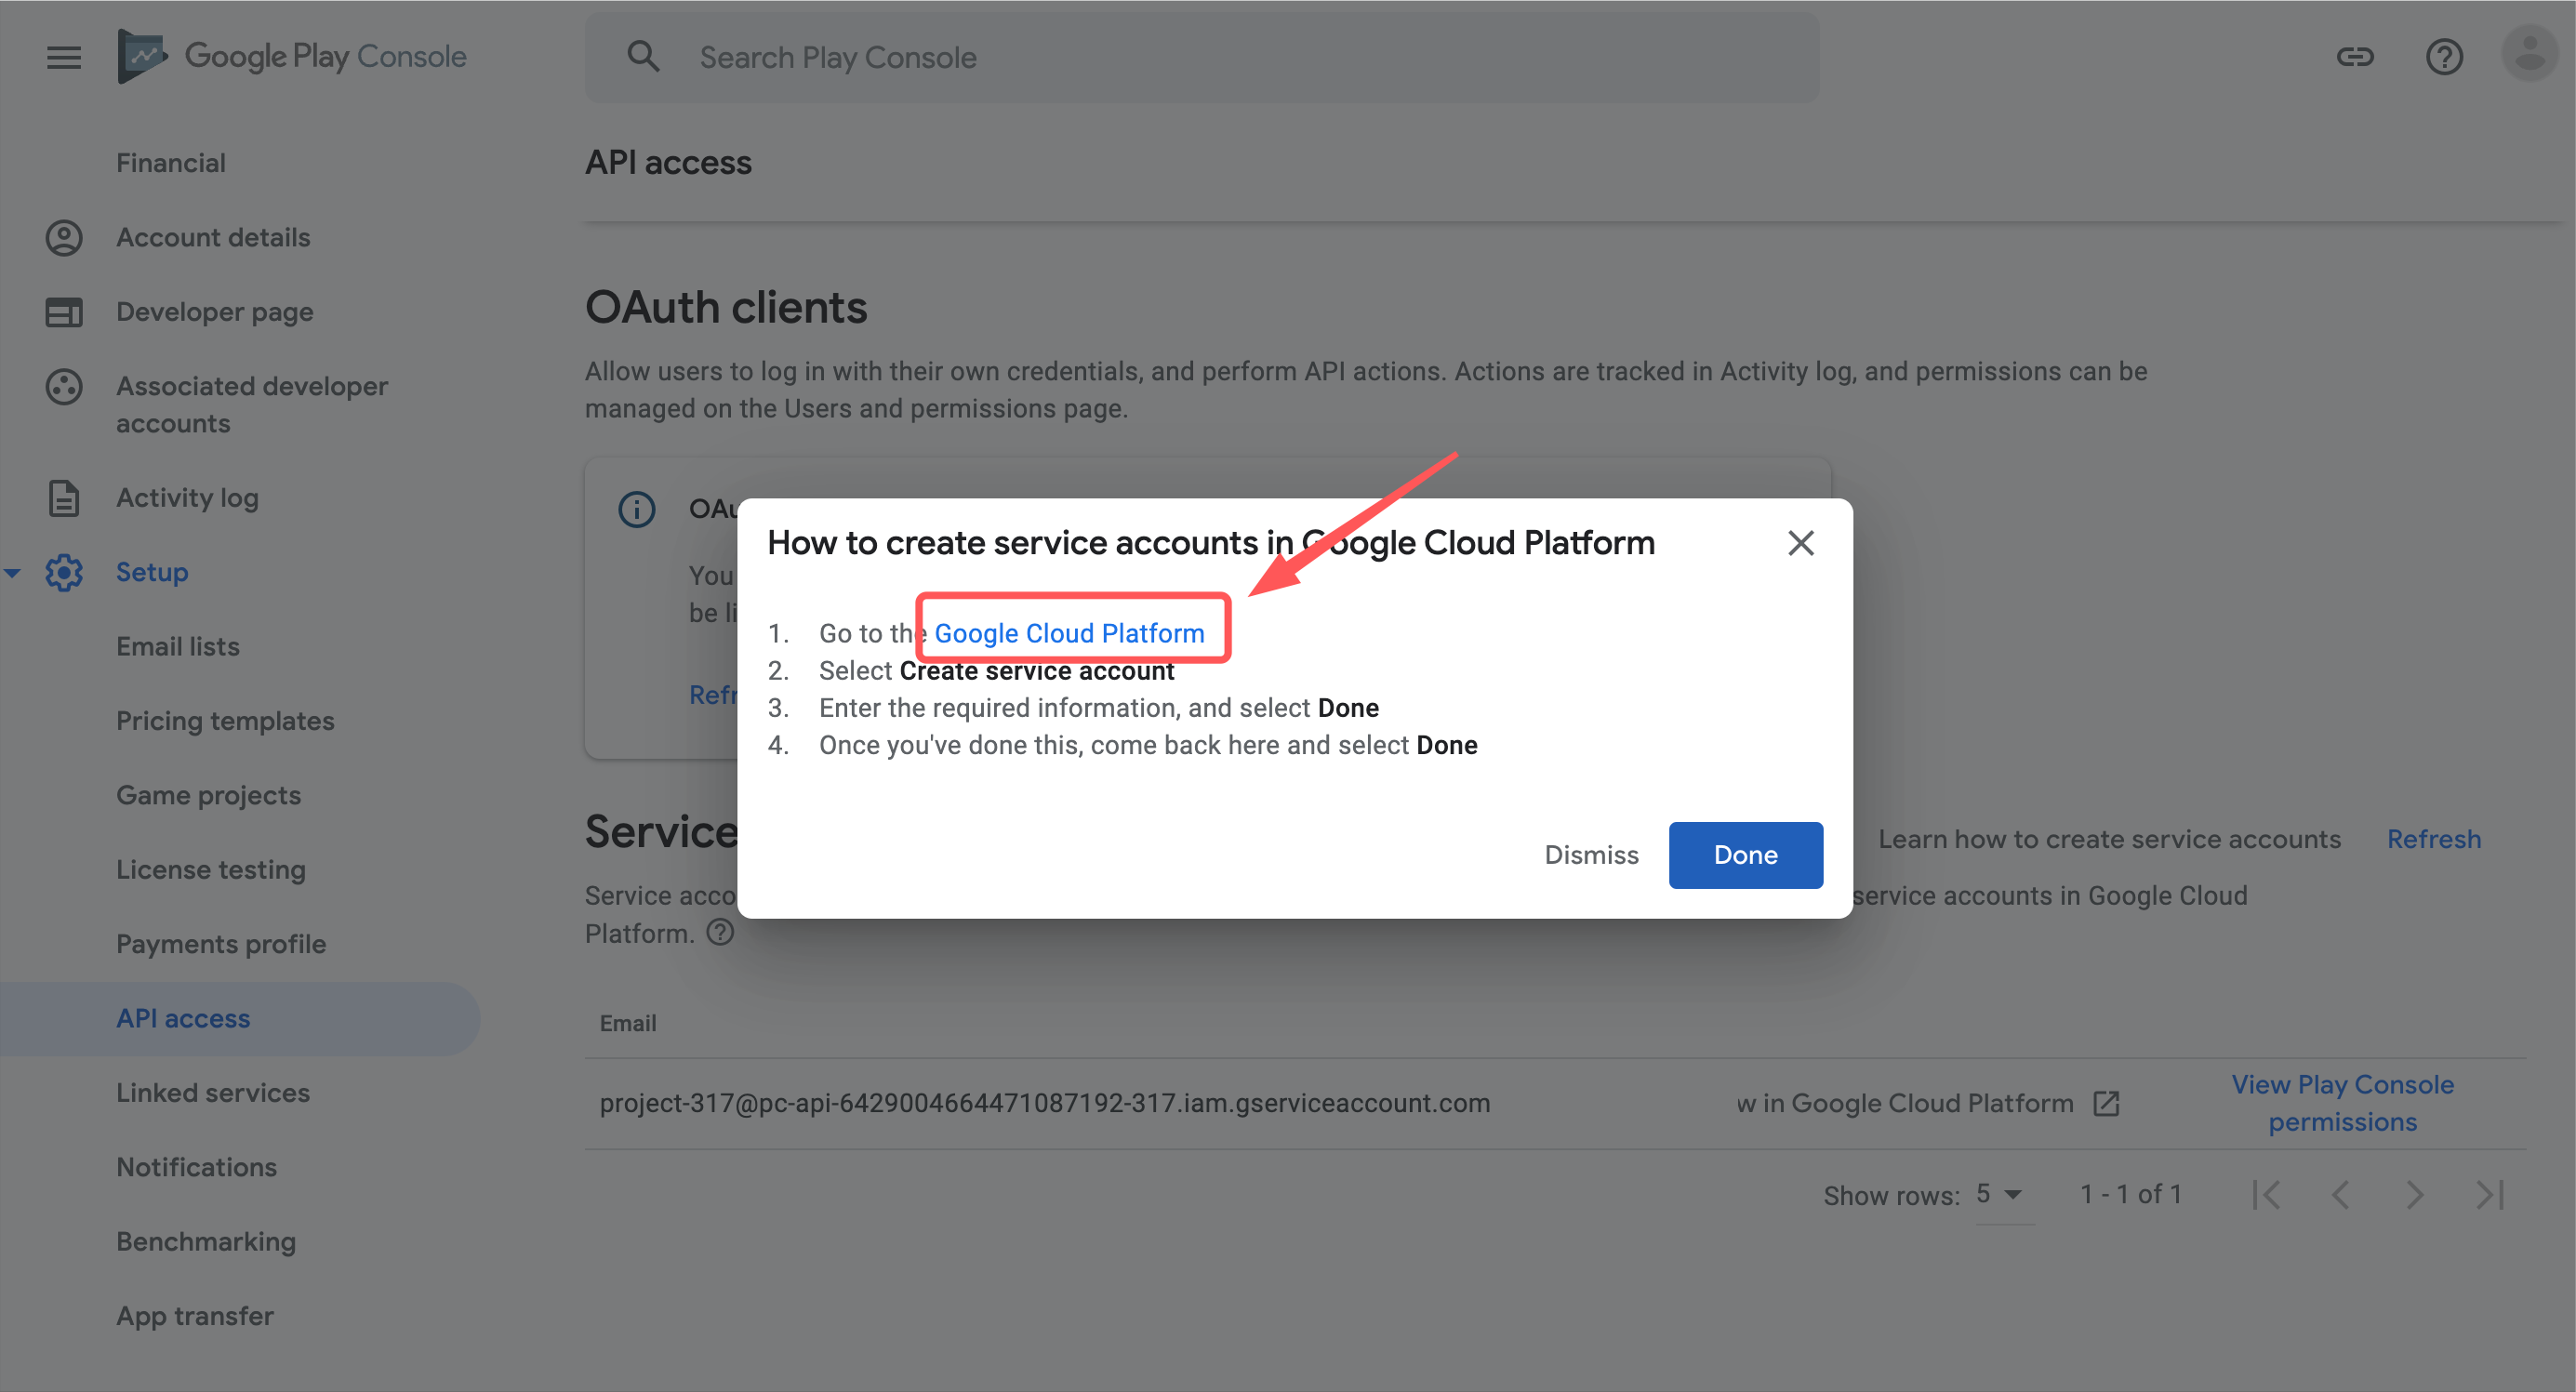Image resolution: width=2576 pixels, height=1392 pixels.
Task: Click the Done button in the dialog
Action: pyautogui.click(x=1745, y=855)
